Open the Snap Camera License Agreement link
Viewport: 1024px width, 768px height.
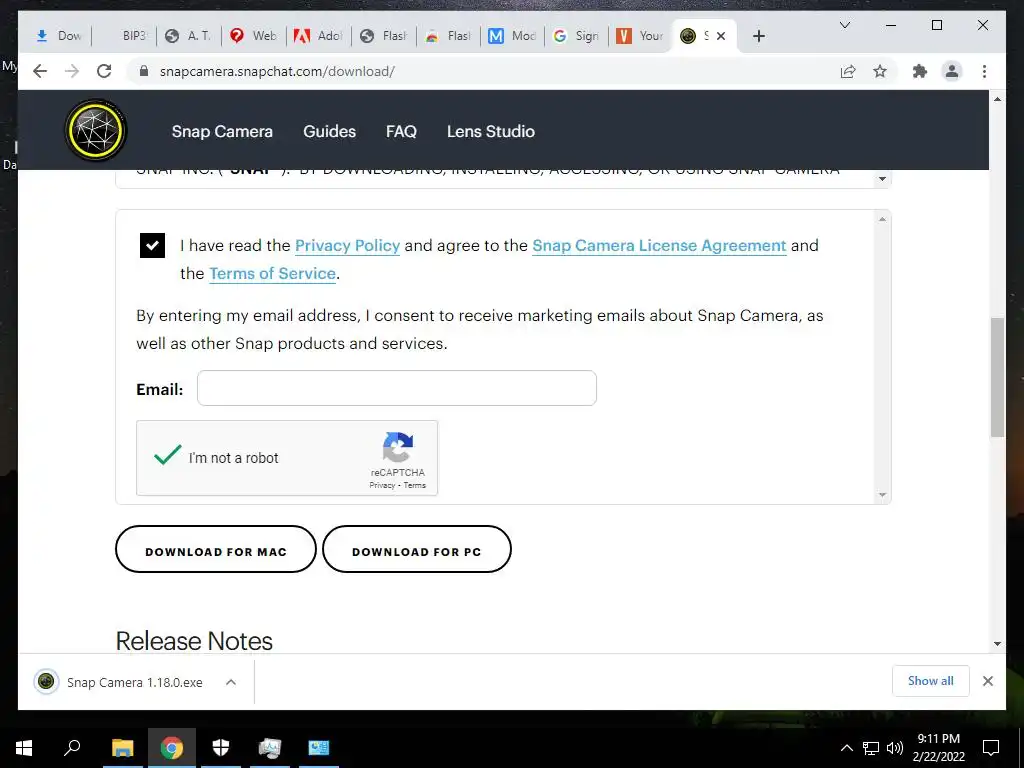pos(659,246)
